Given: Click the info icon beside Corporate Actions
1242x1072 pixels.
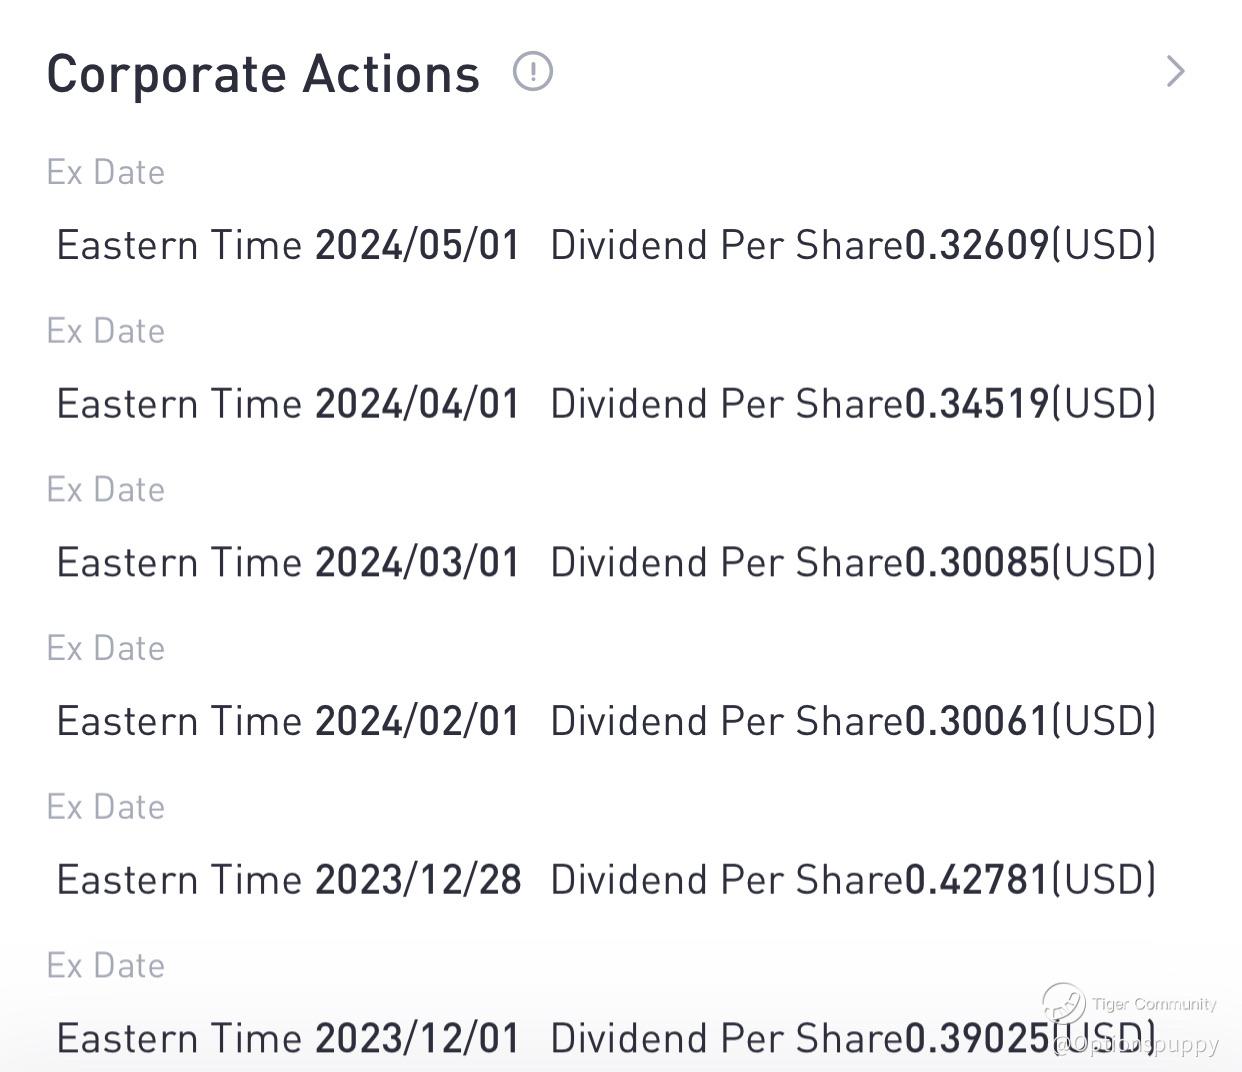Looking at the screenshot, I should 532,72.
